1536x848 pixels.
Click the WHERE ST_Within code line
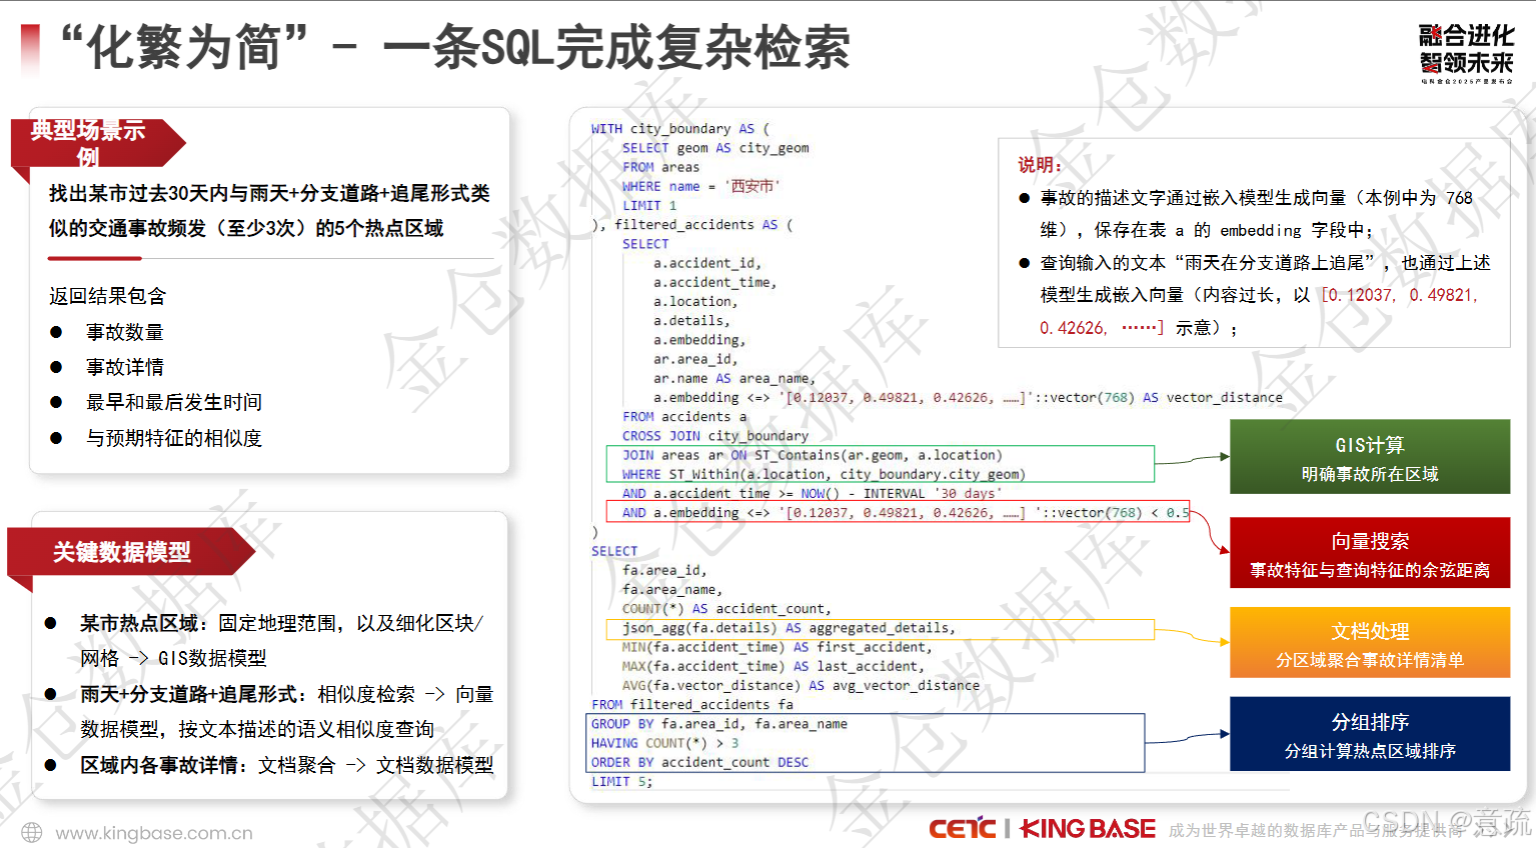coord(824,474)
